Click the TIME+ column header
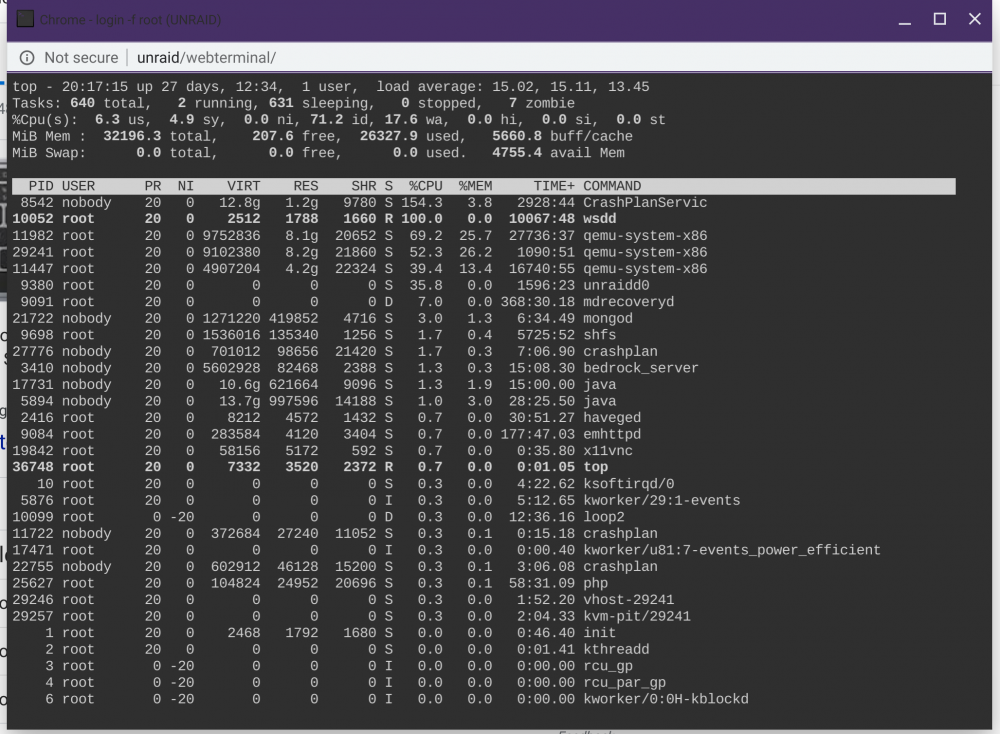The image size is (1000, 734). (x=554, y=186)
